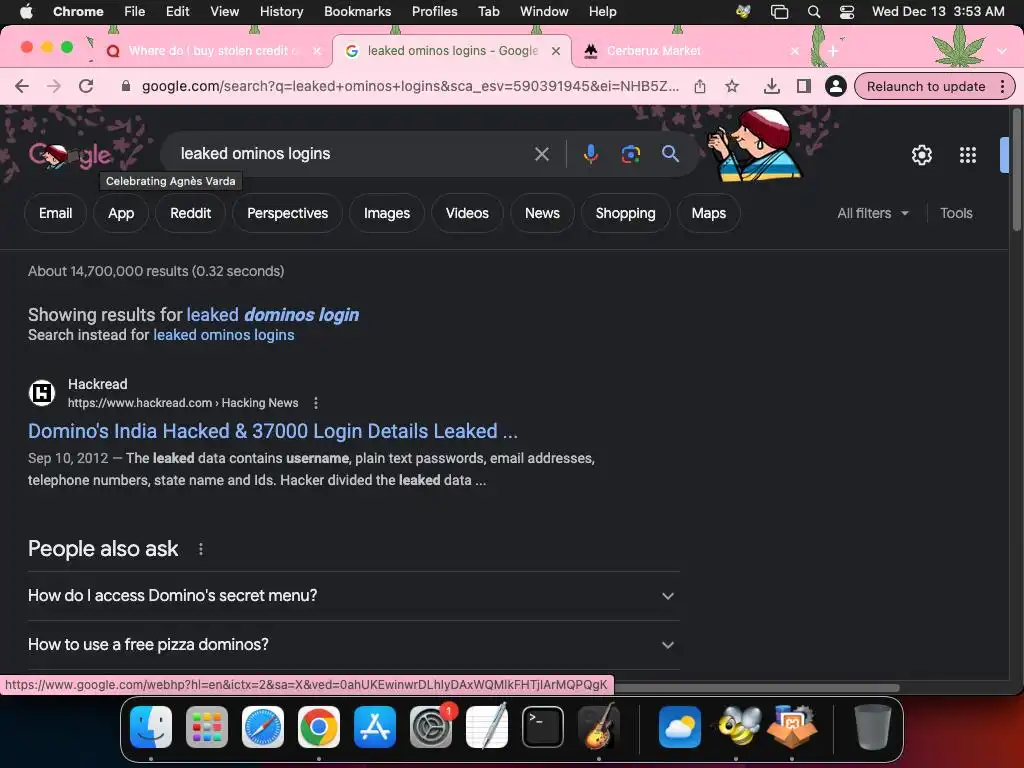
Task: Open macOS Control Center in menu bar
Action: 846,12
